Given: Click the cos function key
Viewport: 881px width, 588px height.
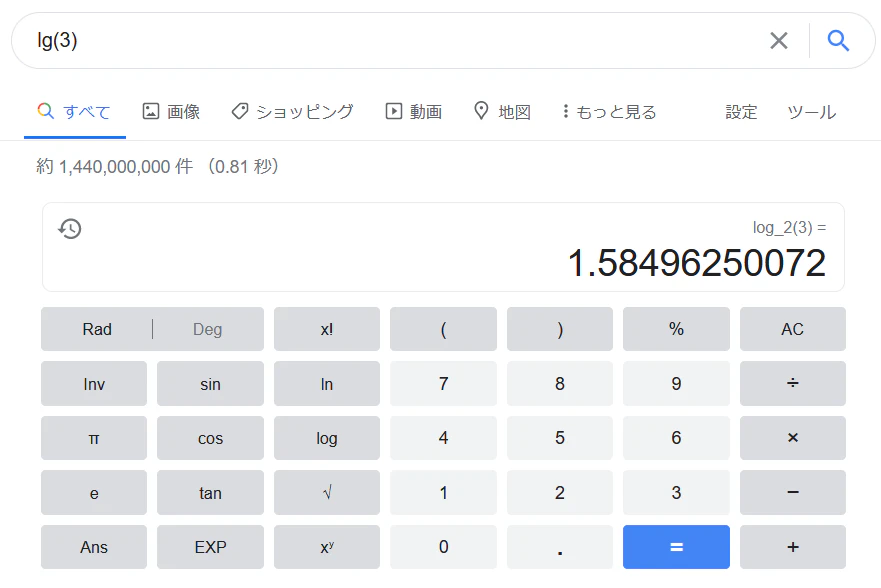Looking at the screenshot, I should (210, 438).
